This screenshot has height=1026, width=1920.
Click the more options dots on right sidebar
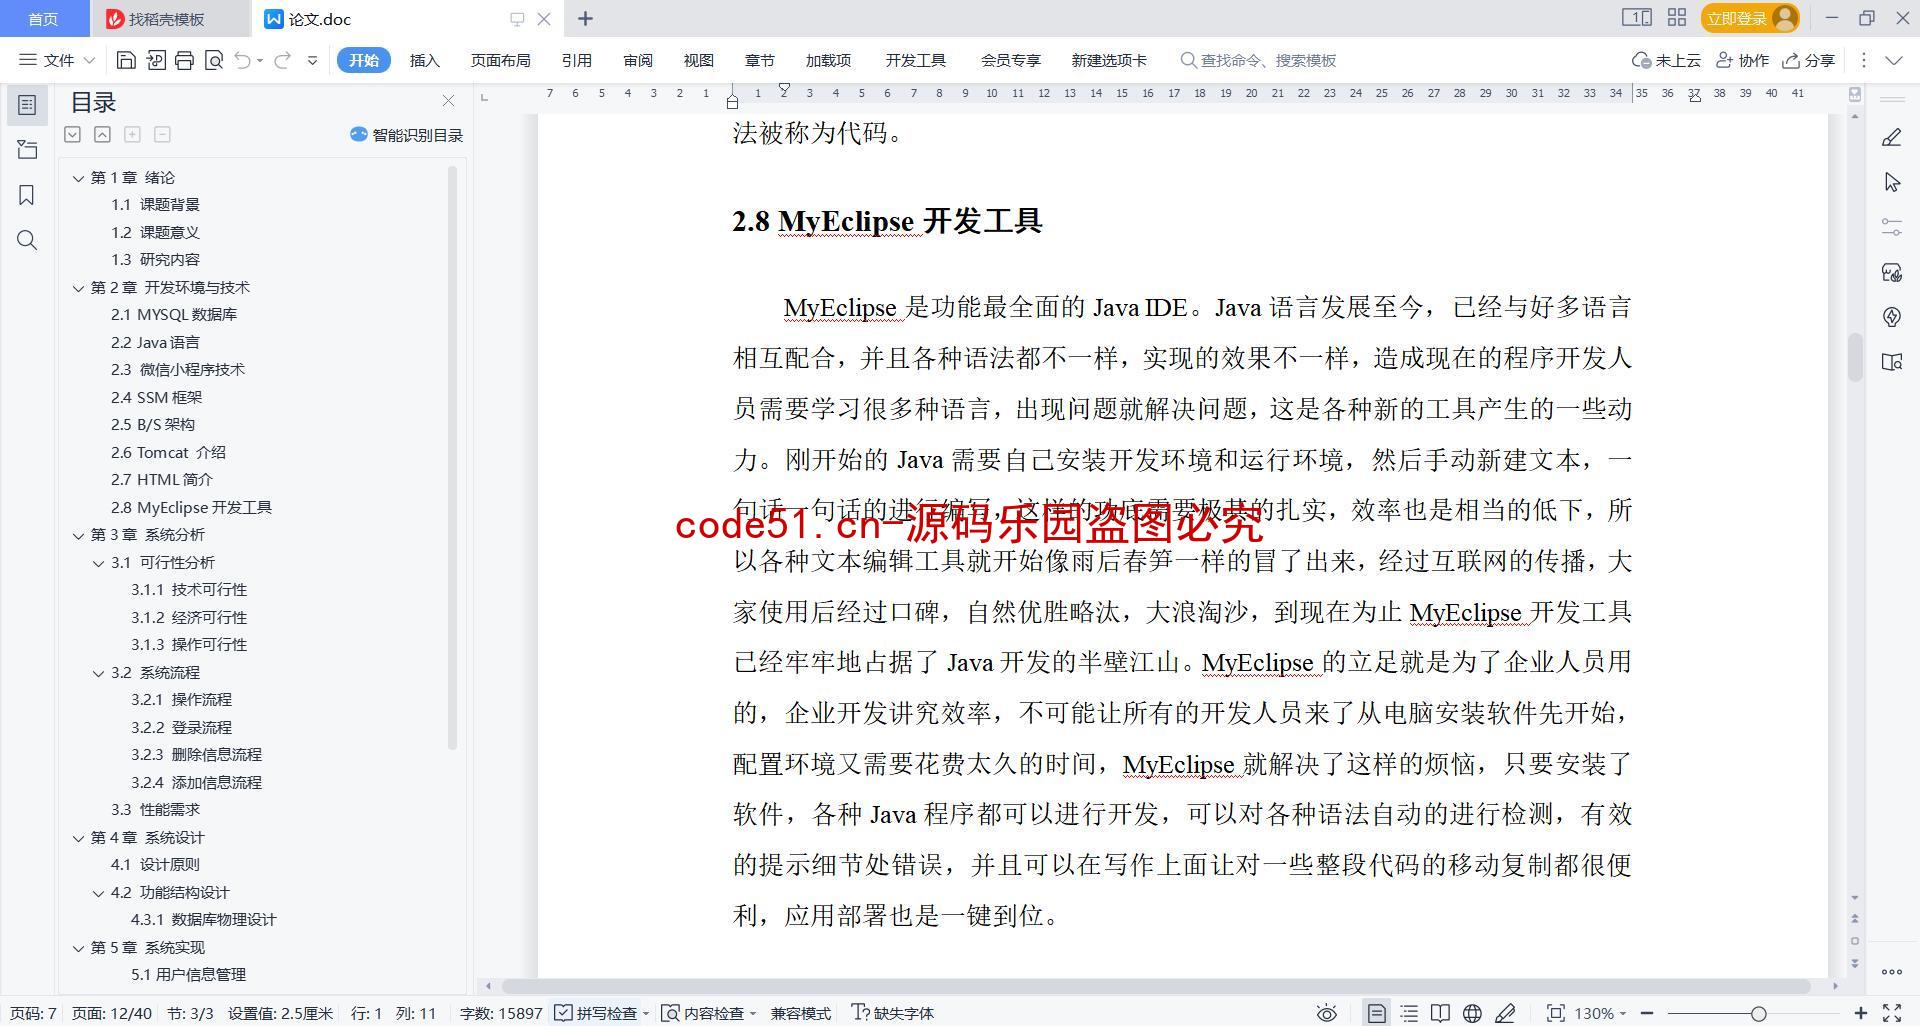[x=1892, y=971]
